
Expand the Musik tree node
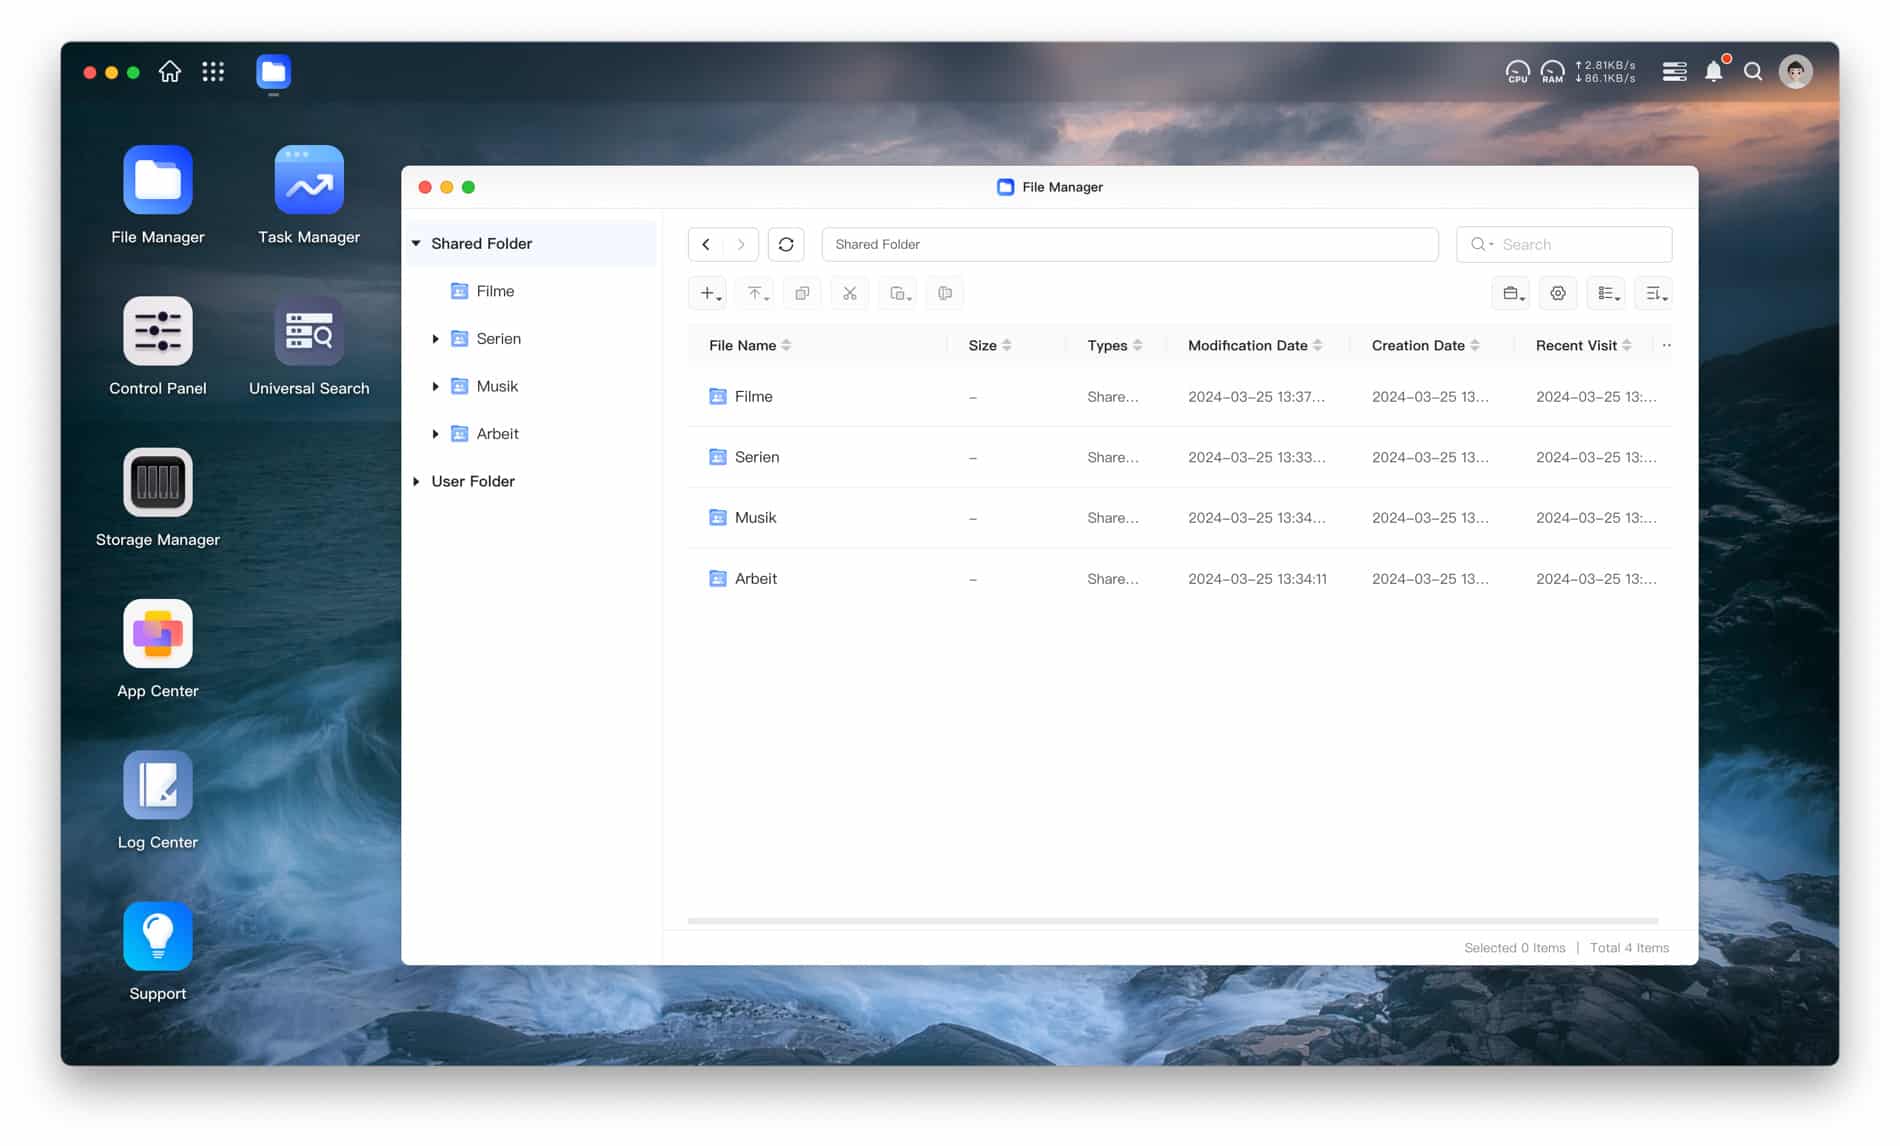tap(435, 386)
